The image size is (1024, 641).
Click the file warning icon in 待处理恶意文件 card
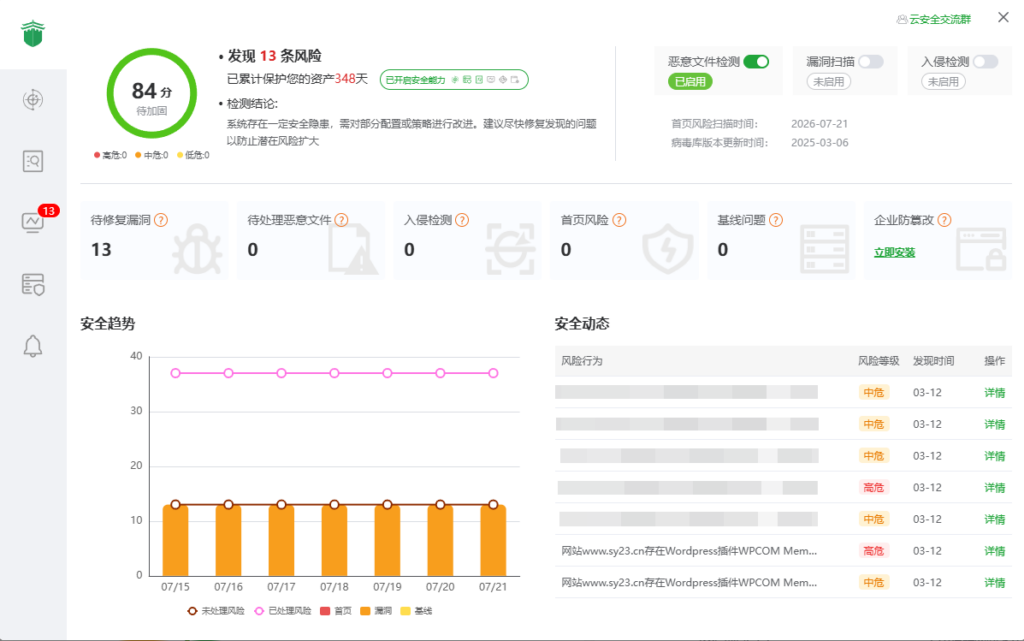353,249
